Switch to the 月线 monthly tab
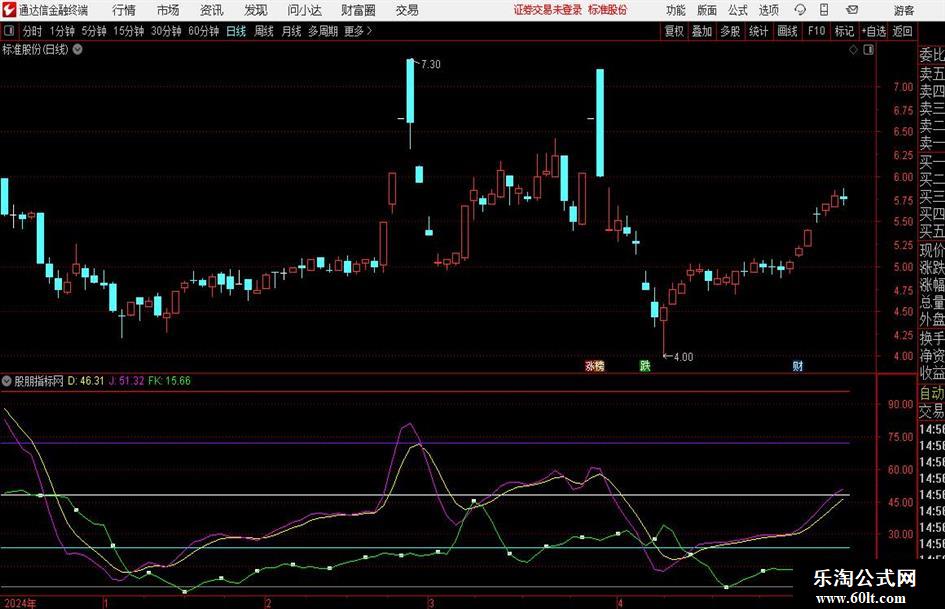The width and height of the screenshot is (945, 609). click(292, 31)
